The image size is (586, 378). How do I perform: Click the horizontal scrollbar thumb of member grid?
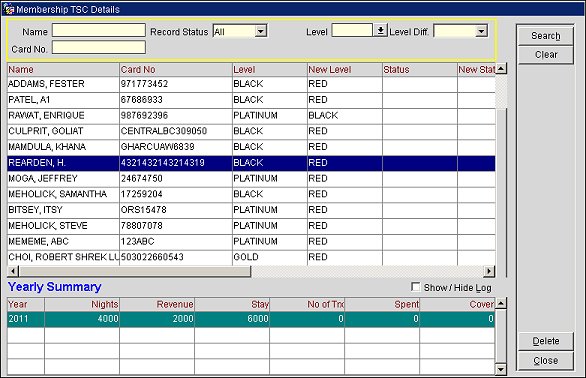(135, 271)
